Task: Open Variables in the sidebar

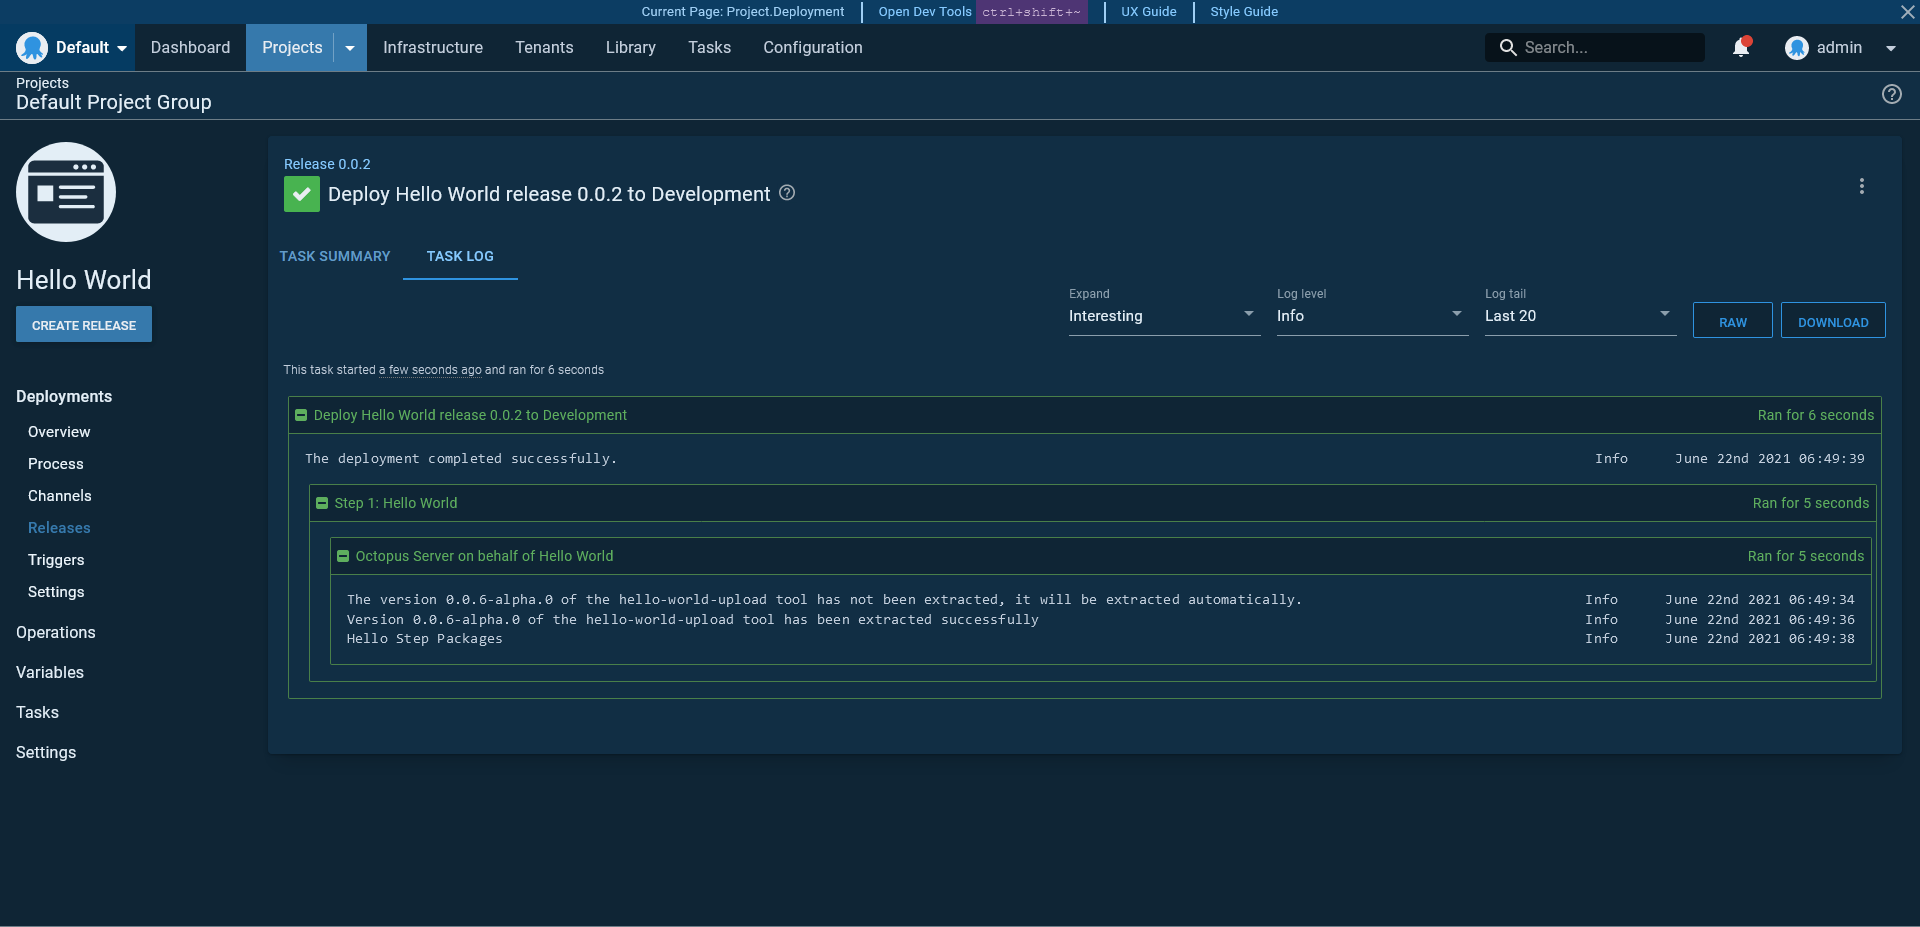Action: pyautogui.click(x=50, y=672)
